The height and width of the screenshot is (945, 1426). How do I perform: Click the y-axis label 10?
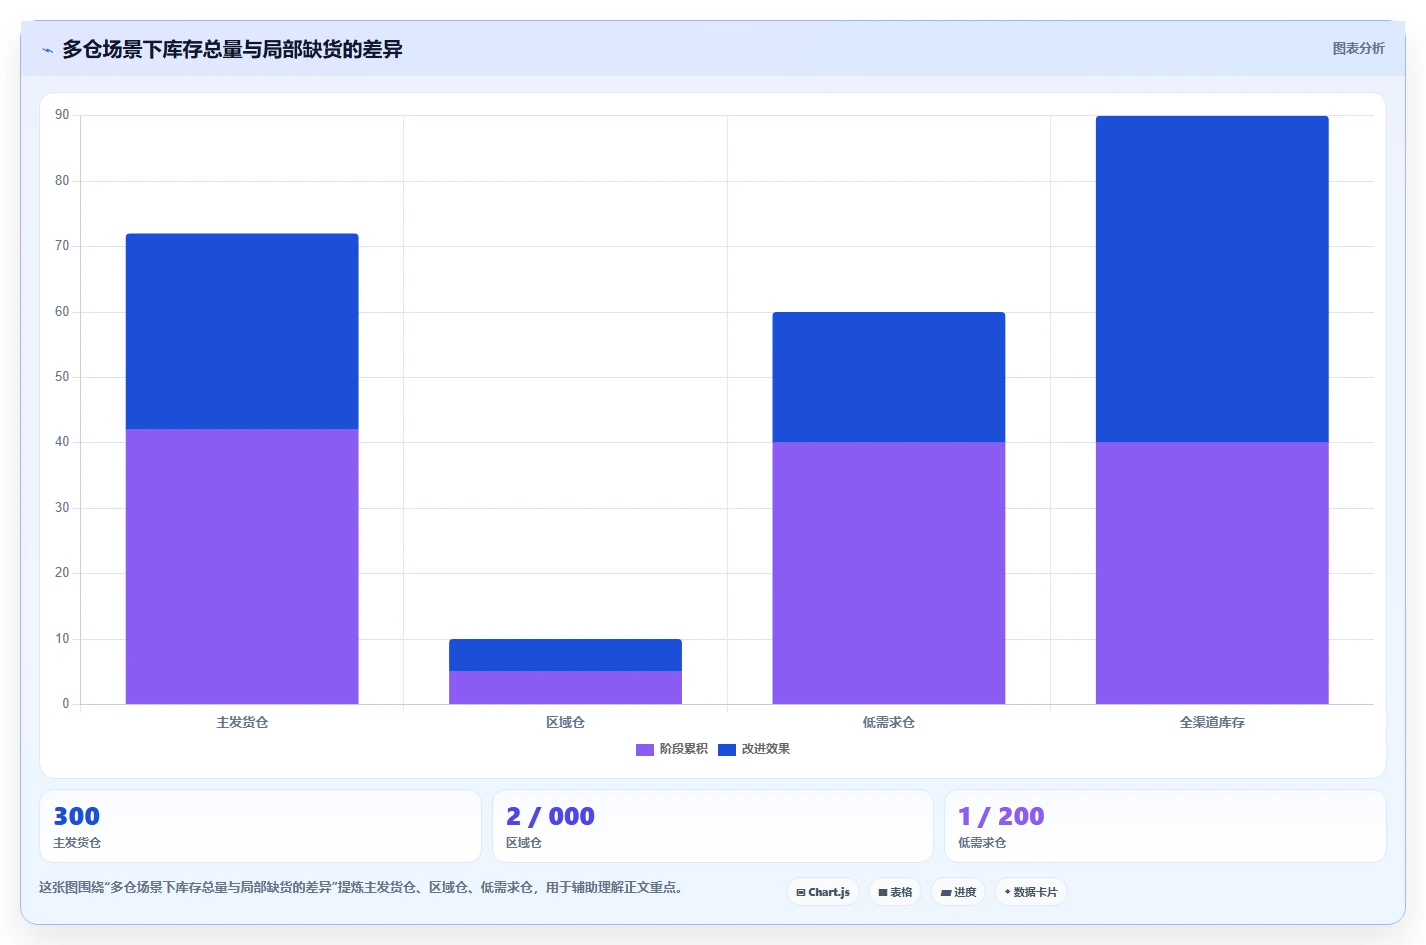pyautogui.click(x=62, y=639)
